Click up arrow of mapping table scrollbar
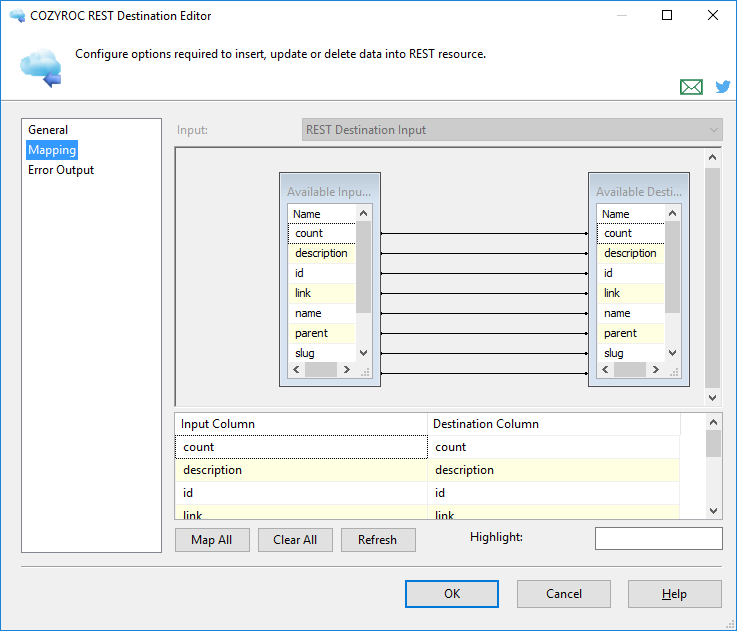Image resolution: width=737 pixels, height=631 pixels. pyautogui.click(x=713, y=422)
